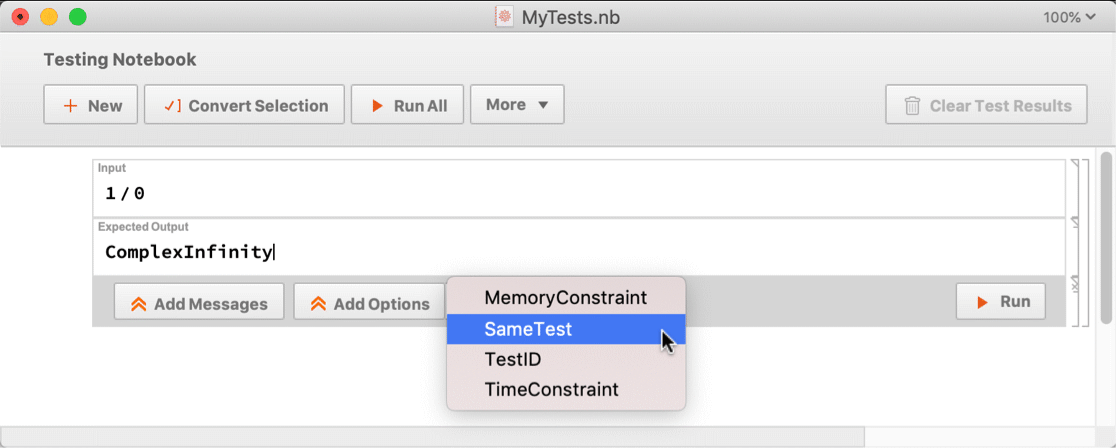Choose the SameTest option
This screenshot has width=1116, height=448.
pyautogui.click(x=566, y=329)
